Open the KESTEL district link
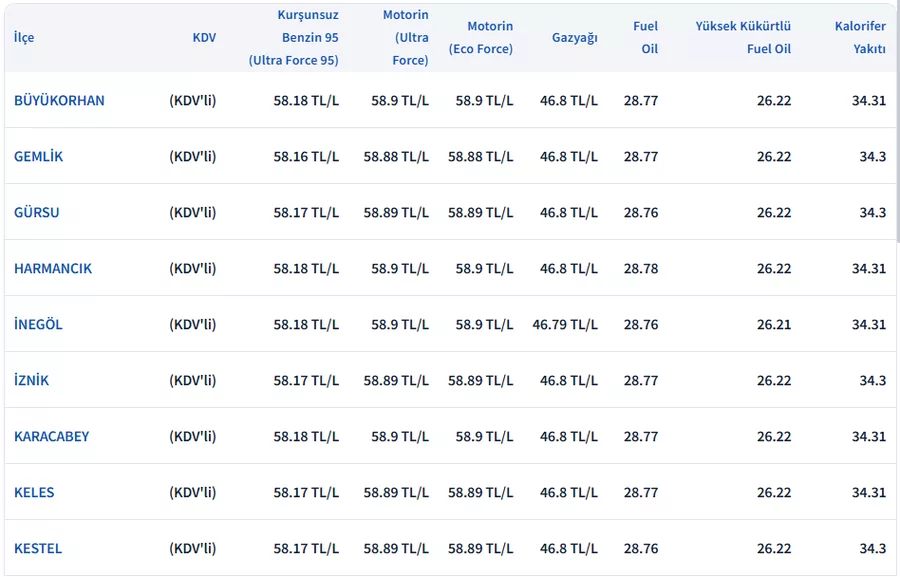This screenshot has height=577, width=900. coord(38,549)
